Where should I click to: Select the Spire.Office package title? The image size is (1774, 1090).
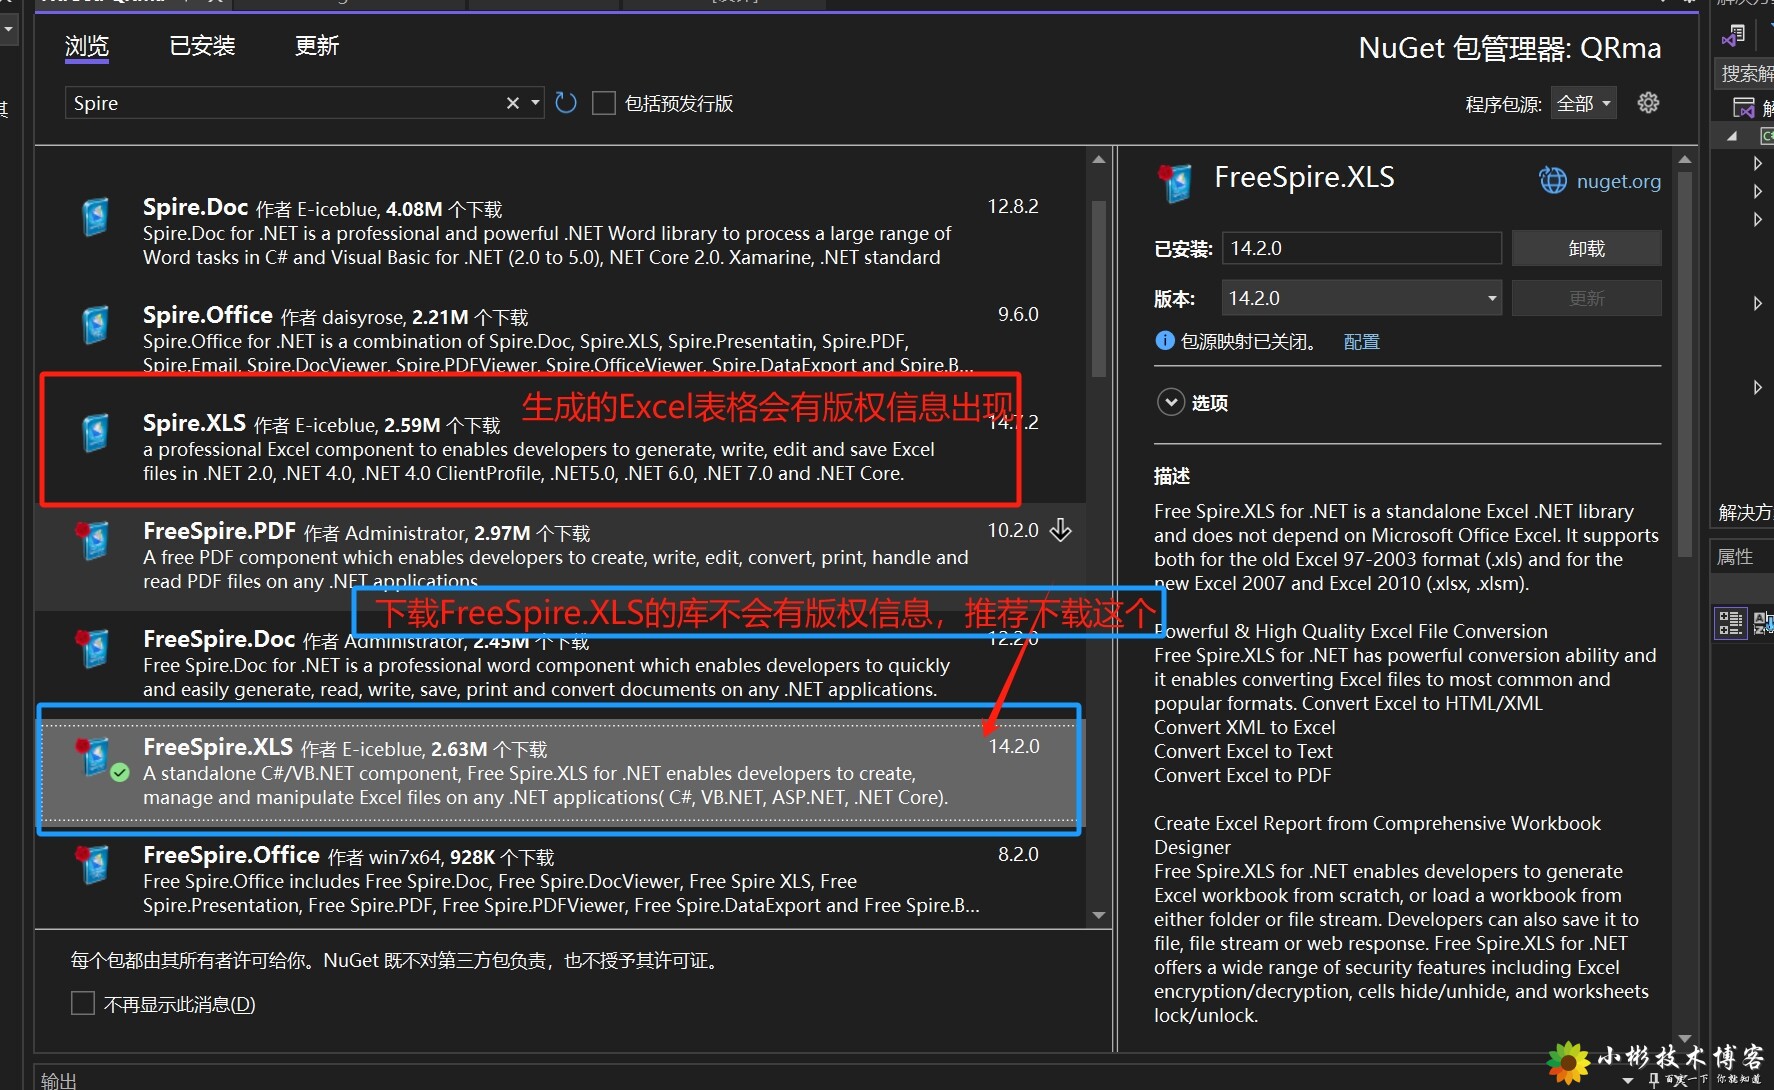[x=208, y=315]
